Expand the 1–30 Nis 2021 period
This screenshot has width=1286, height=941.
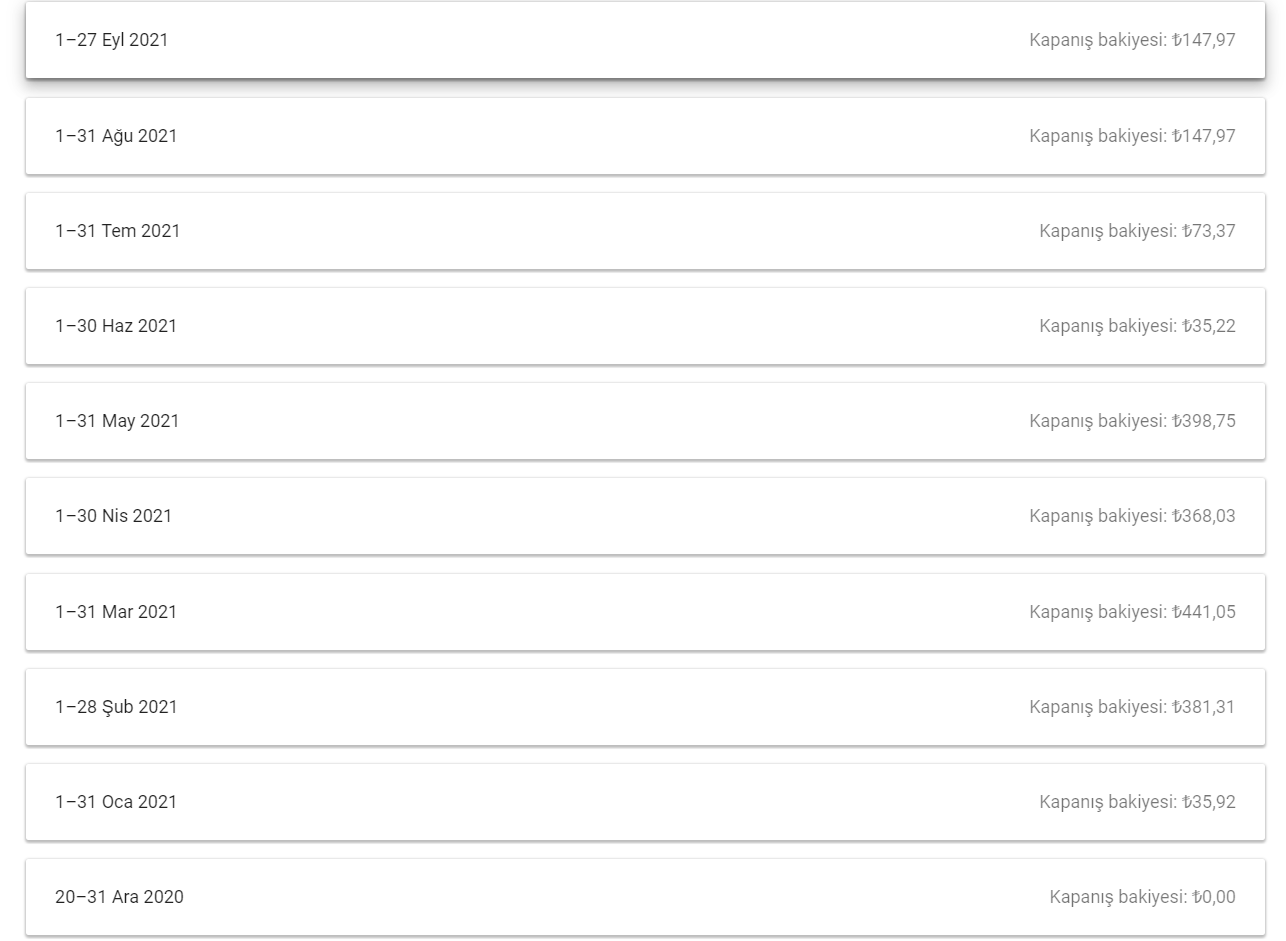click(x=645, y=516)
